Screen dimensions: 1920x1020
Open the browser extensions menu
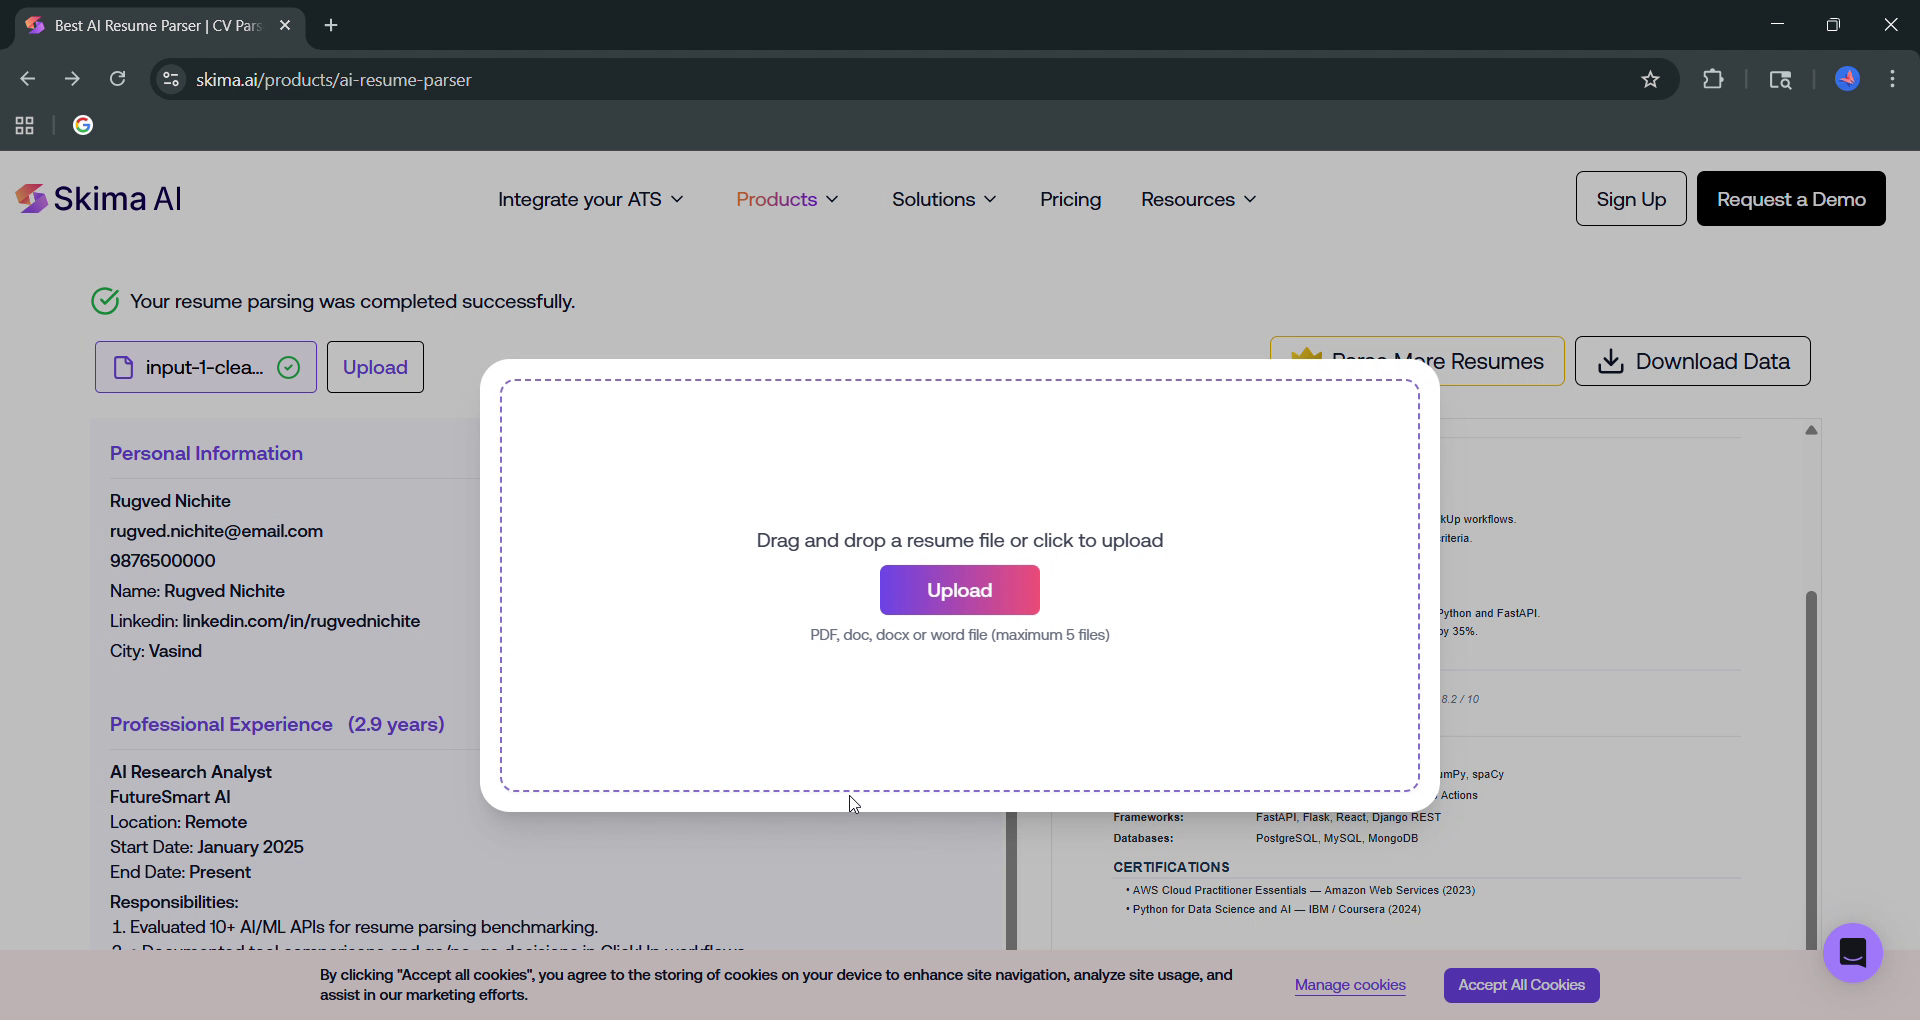pos(1713,79)
